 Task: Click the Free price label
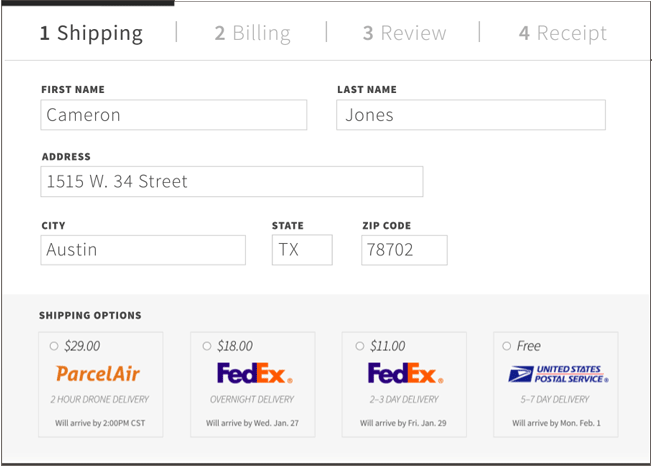click(x=529, y=346)
